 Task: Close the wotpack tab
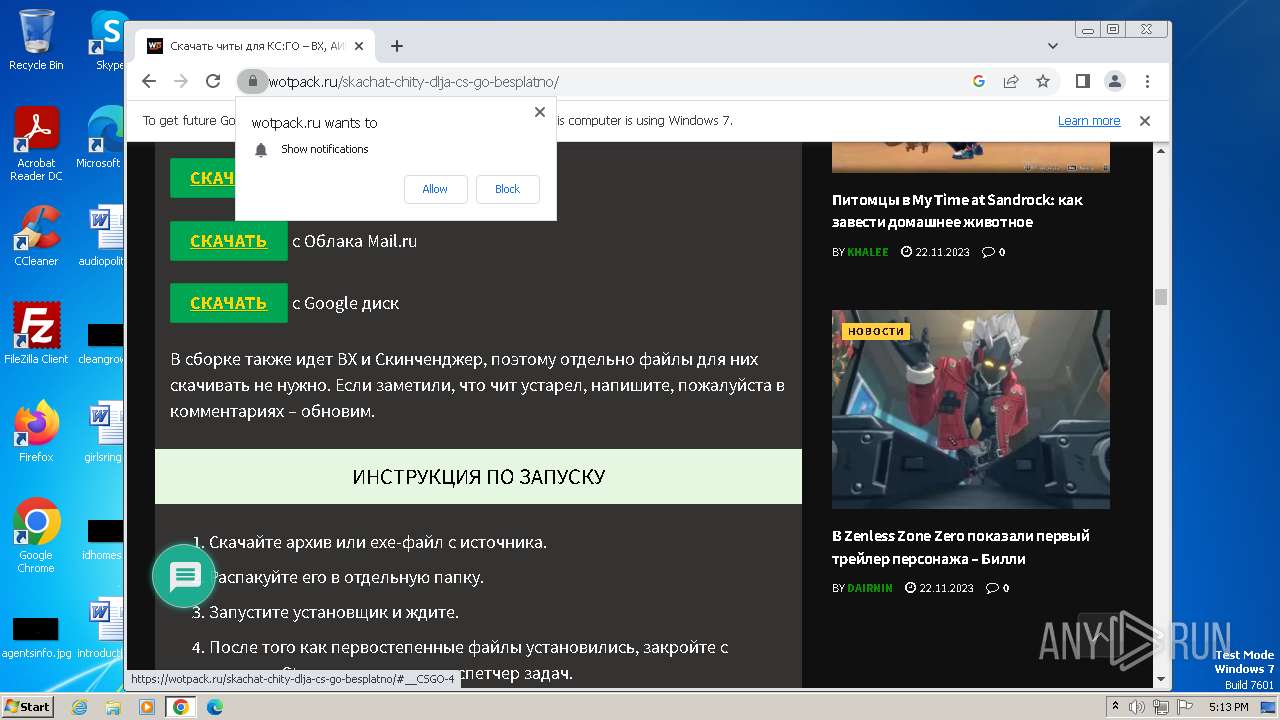tap(359, 46)
